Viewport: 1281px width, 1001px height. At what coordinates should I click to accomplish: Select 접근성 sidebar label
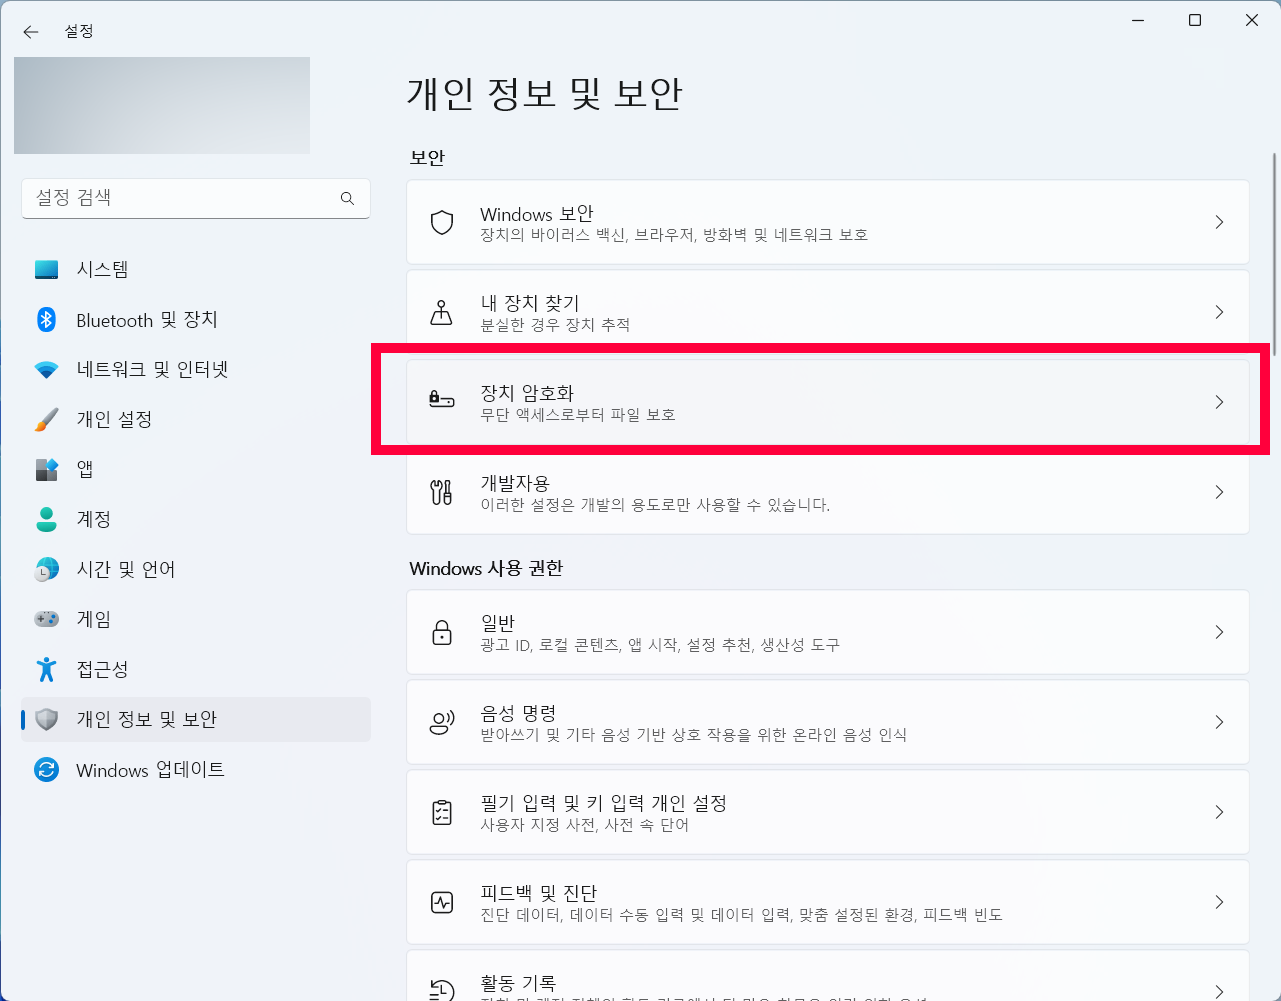[x=102, y=669]
